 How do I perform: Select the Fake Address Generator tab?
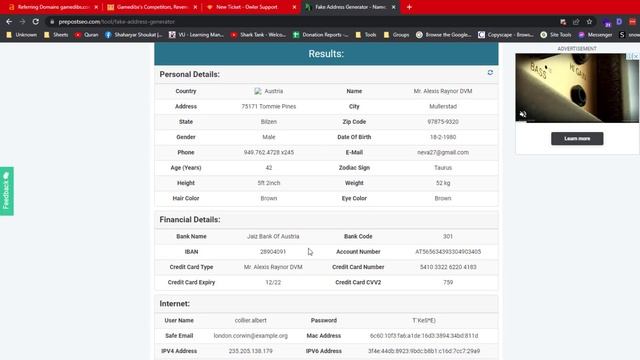(x=350, y=7)
